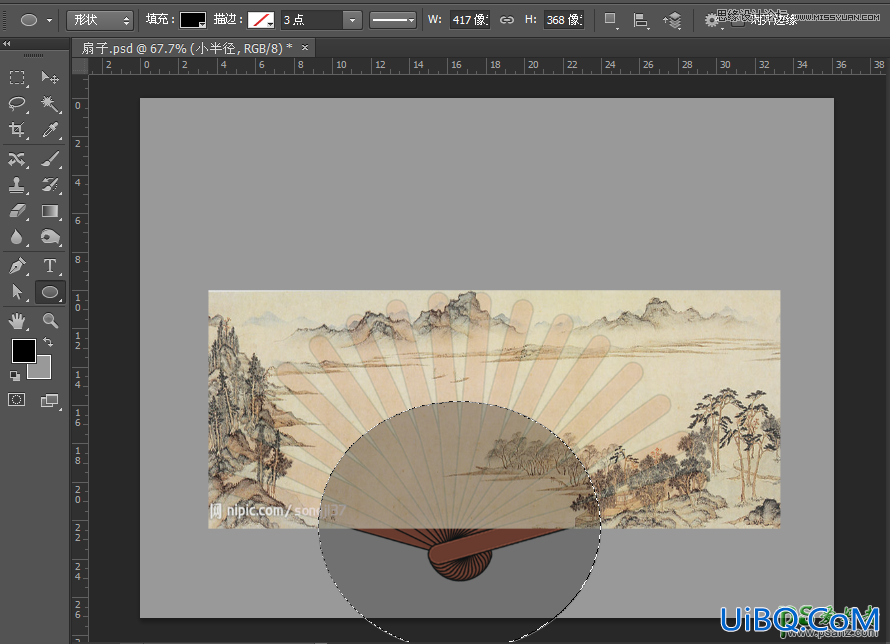Select the Brush tool

[x=50, y=159]
